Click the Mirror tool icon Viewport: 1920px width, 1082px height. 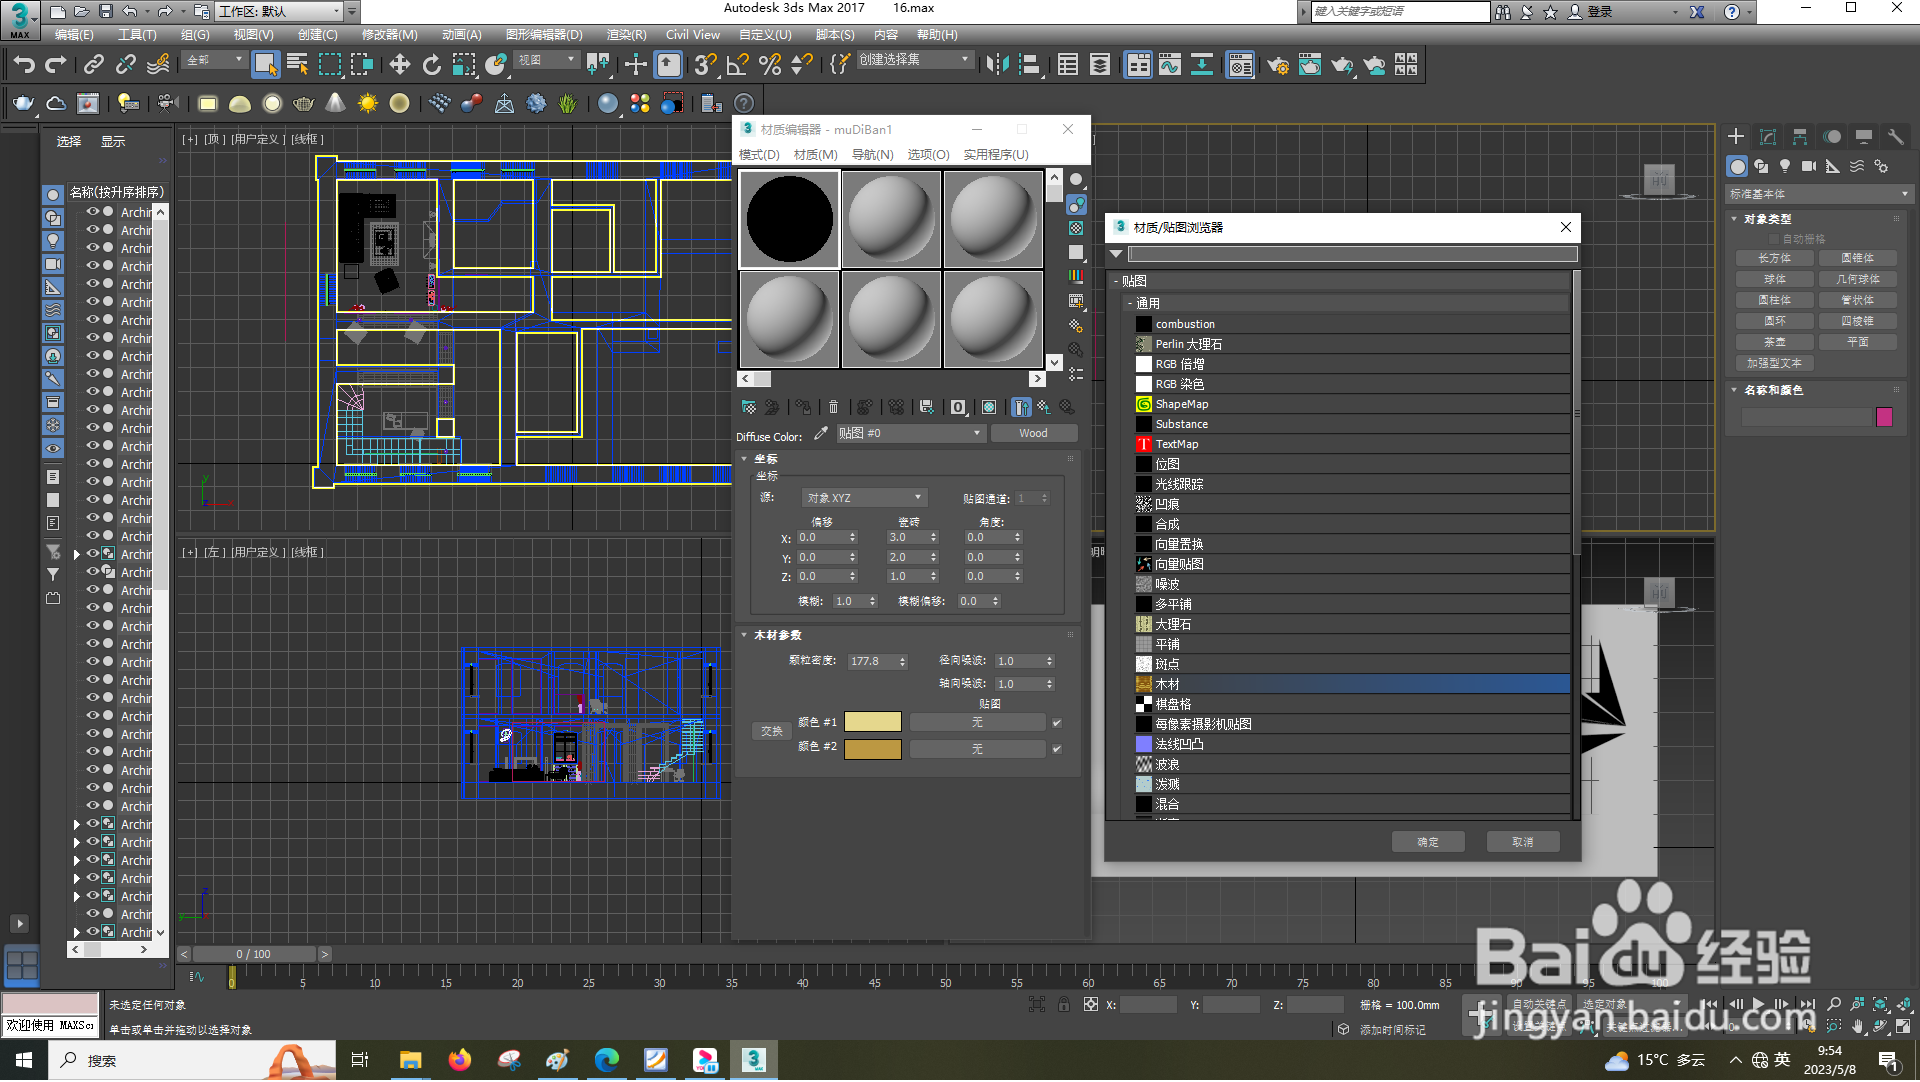click(997, 65)
